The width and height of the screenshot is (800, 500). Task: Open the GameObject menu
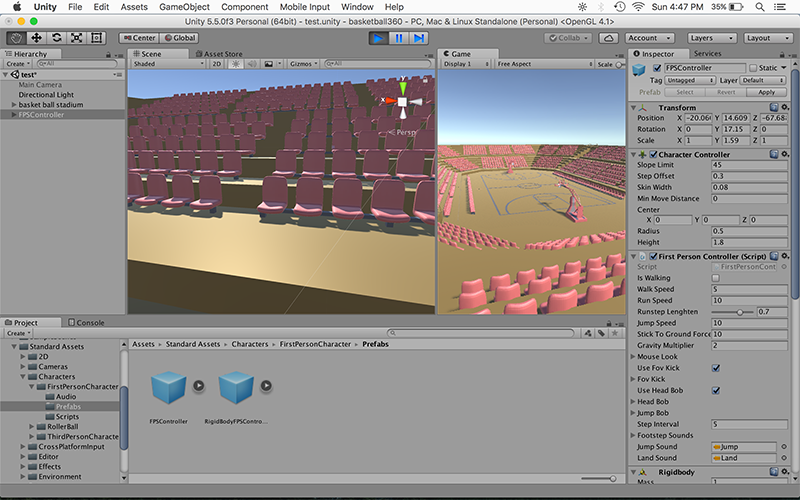tap(184, 7)
